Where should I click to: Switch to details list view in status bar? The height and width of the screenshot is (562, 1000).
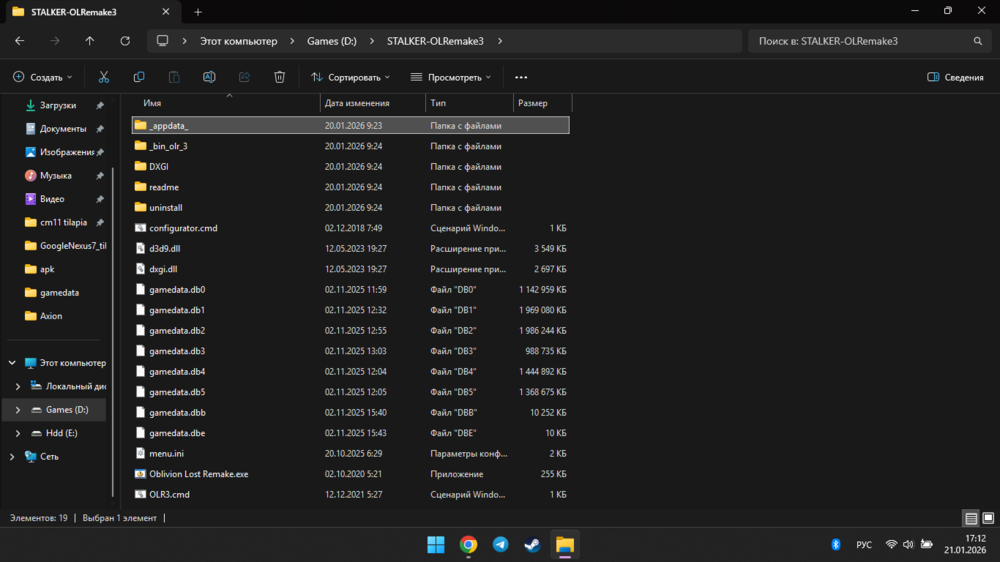coord(970,518)
